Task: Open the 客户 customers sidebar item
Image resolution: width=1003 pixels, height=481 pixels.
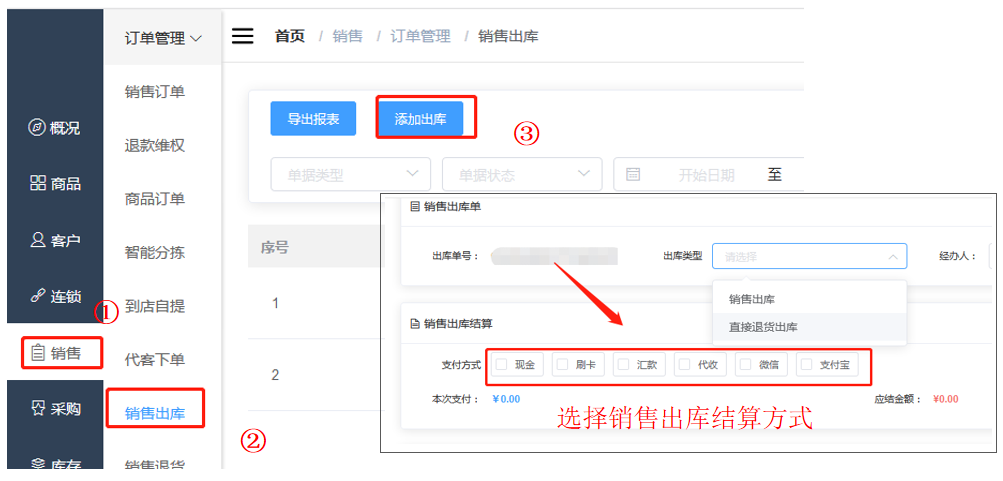Action: point(54,240)
